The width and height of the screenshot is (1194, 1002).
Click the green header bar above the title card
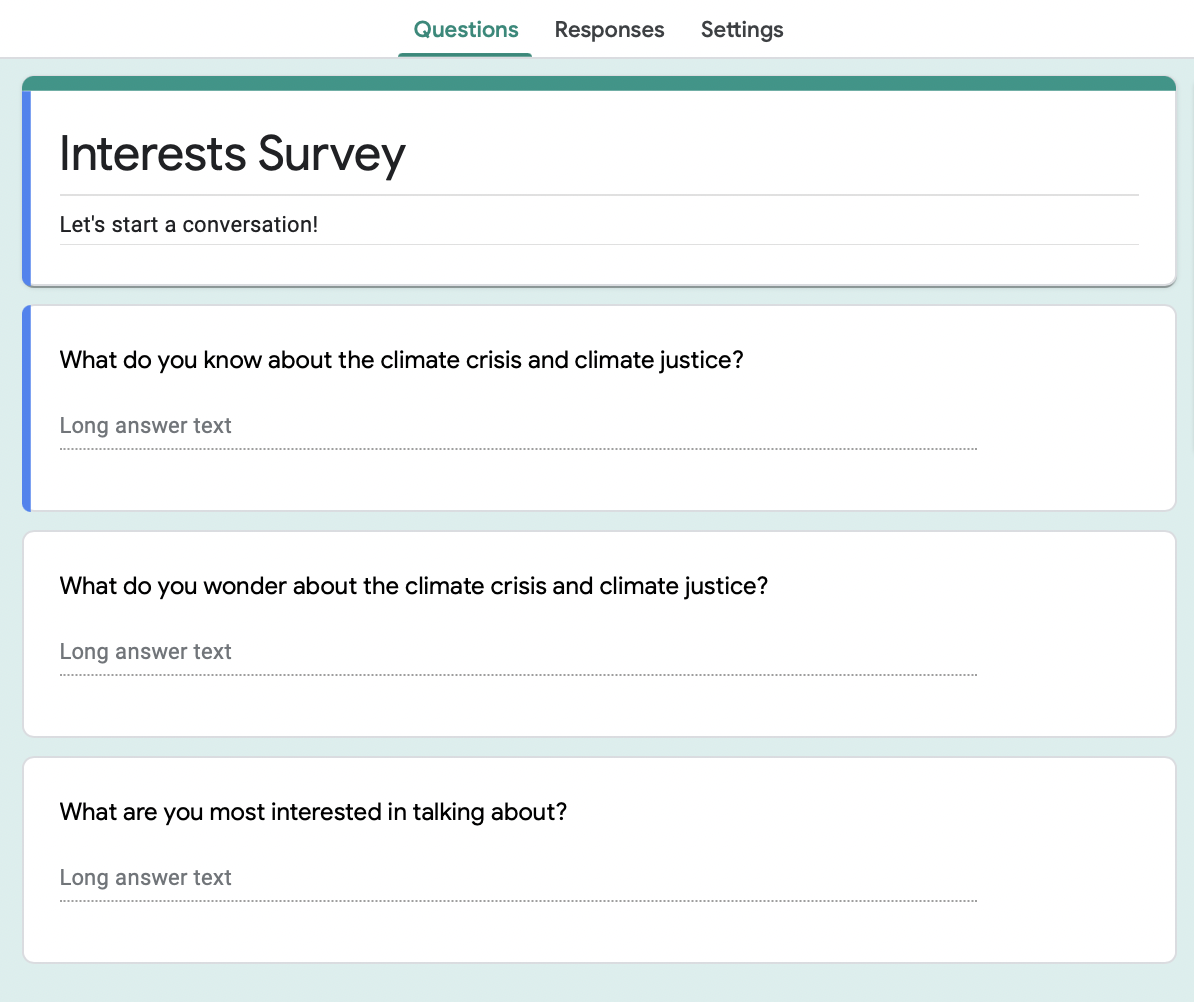(x=598, y=83)
